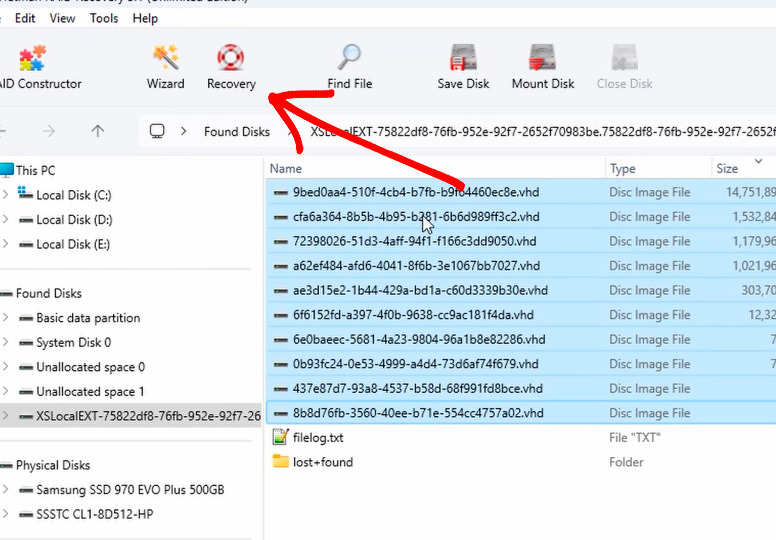Expand the Basic data partition node

(x=5, y=317)
